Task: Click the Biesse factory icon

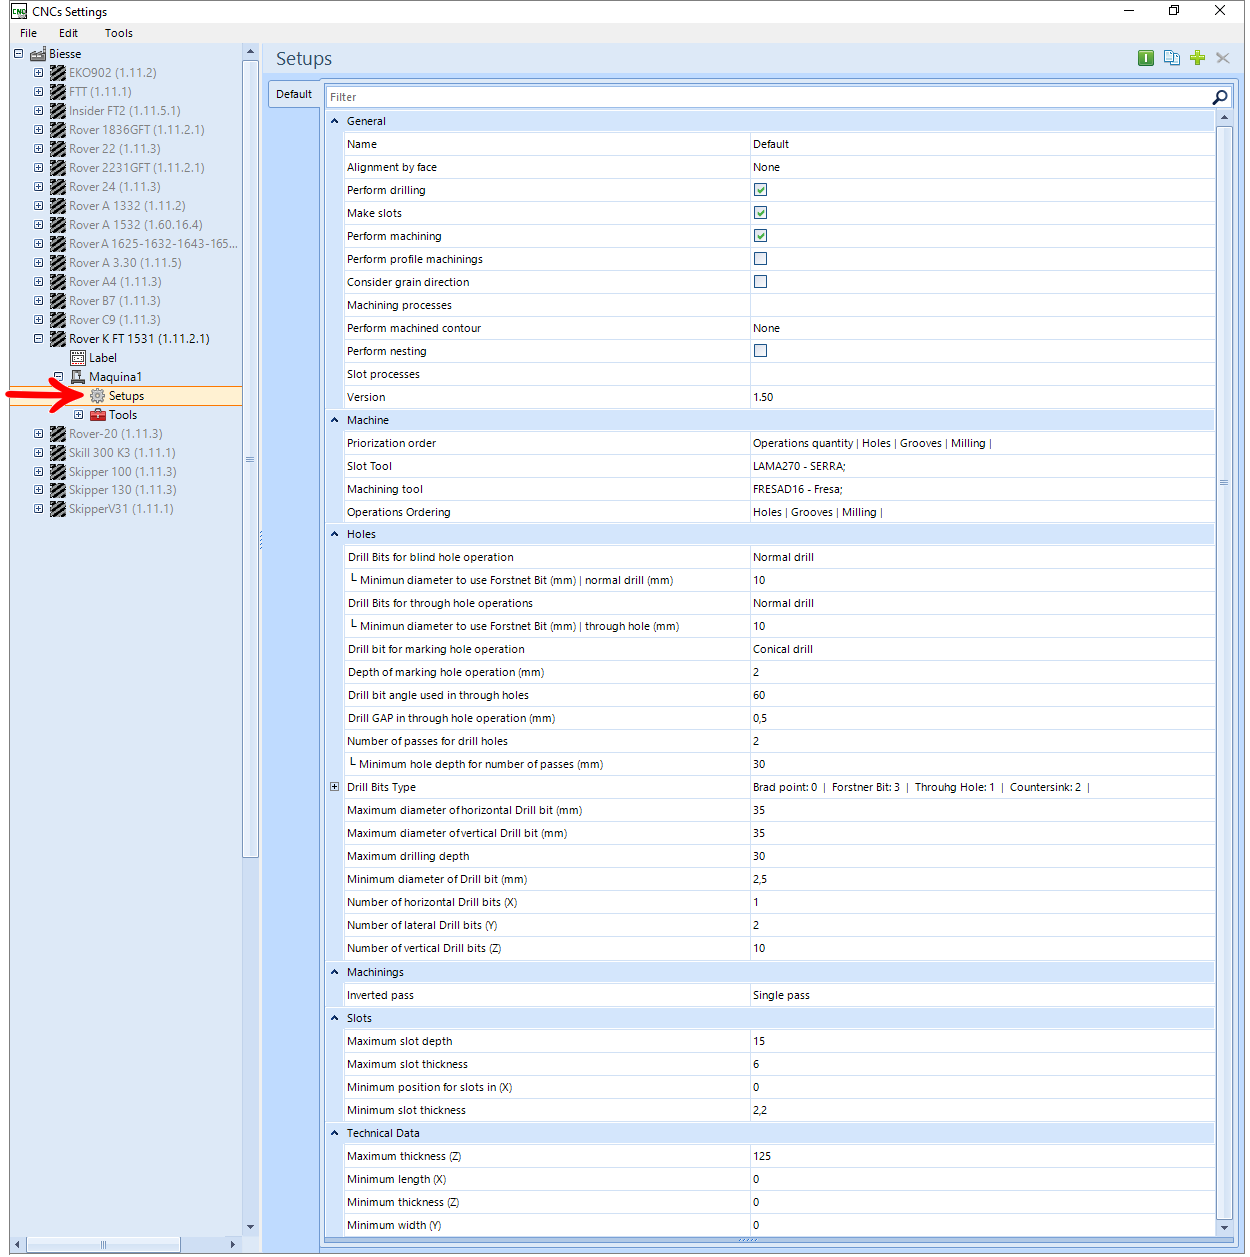Action: pos(38,54)
